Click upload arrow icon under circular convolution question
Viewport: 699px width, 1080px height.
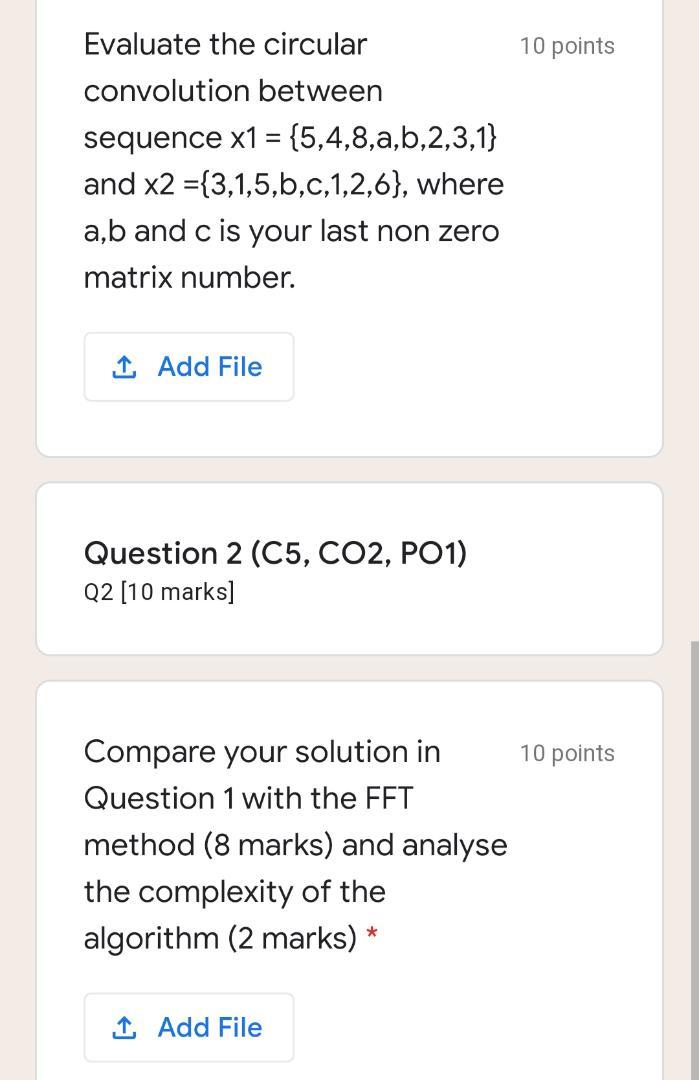point(124,367)
